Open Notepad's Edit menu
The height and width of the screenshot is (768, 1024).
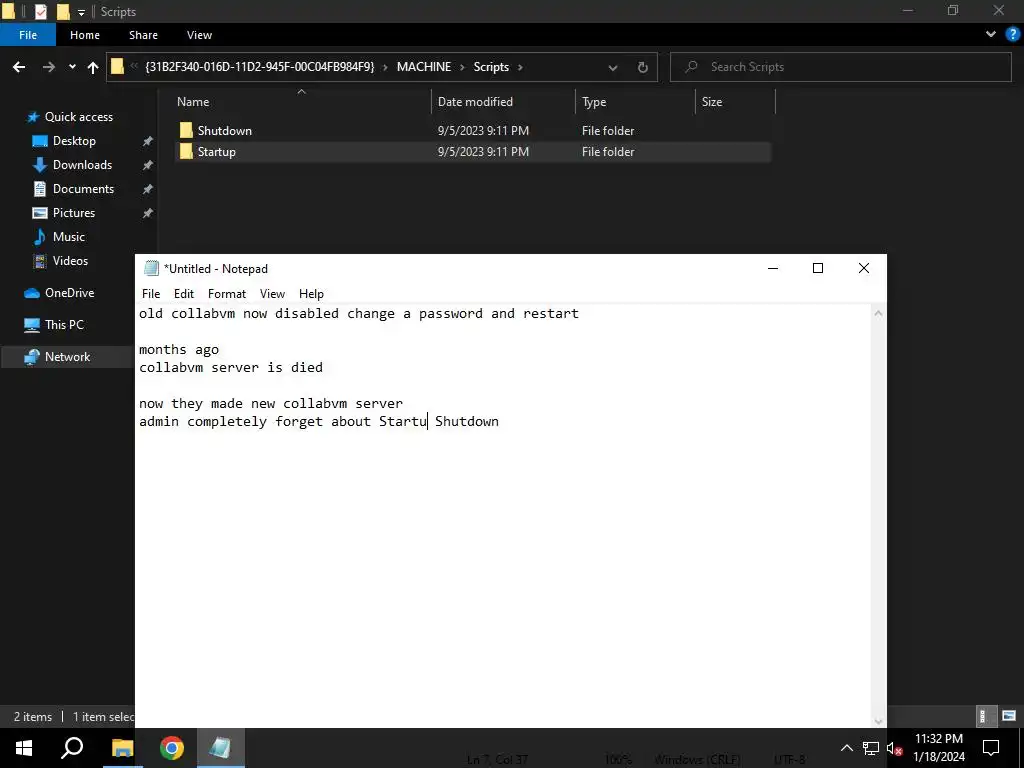point(184,294)
